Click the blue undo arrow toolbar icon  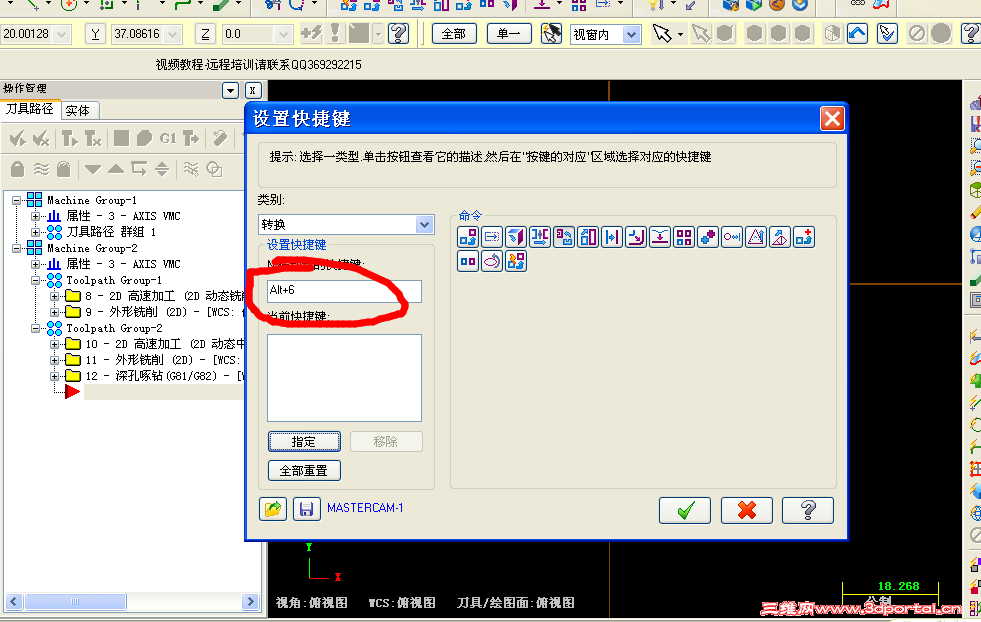(858, 33)
